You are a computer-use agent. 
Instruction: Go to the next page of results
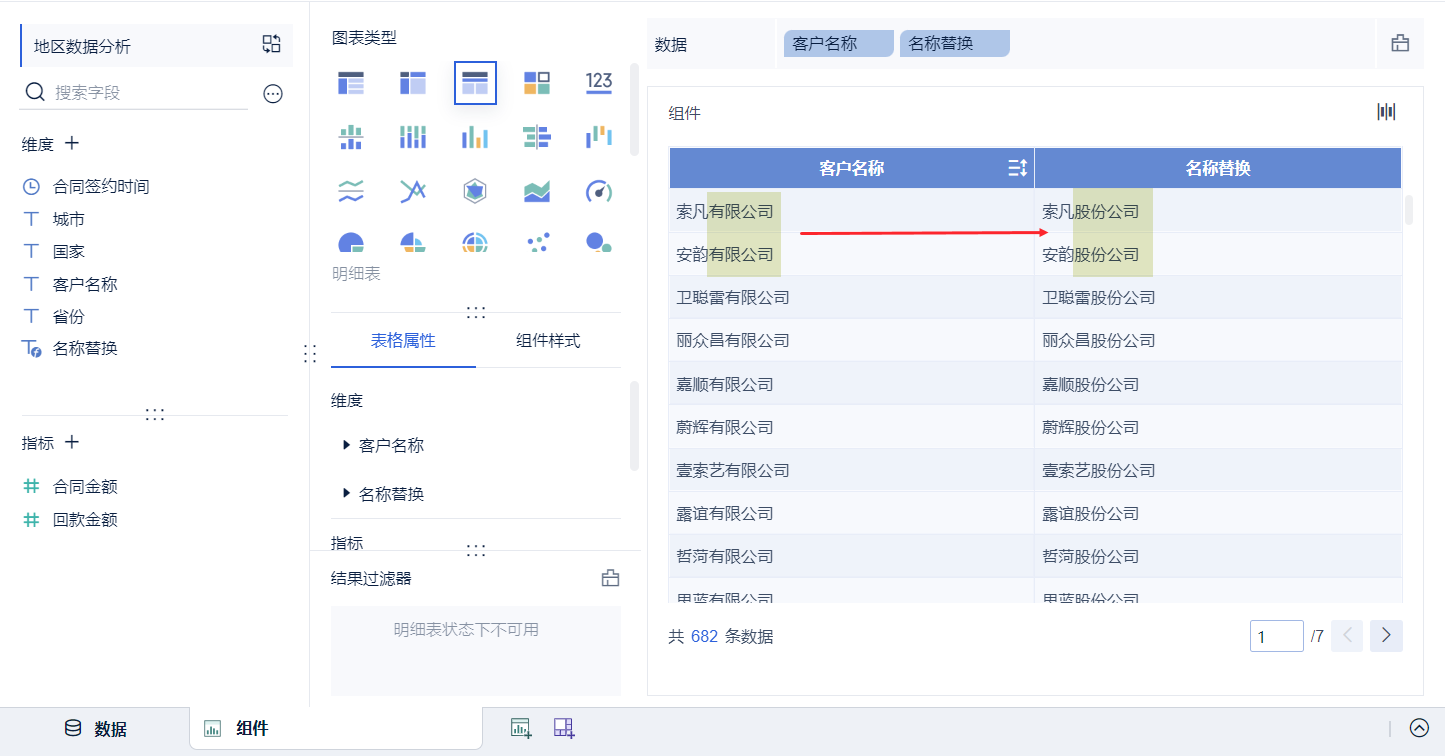coord(1386,636)
